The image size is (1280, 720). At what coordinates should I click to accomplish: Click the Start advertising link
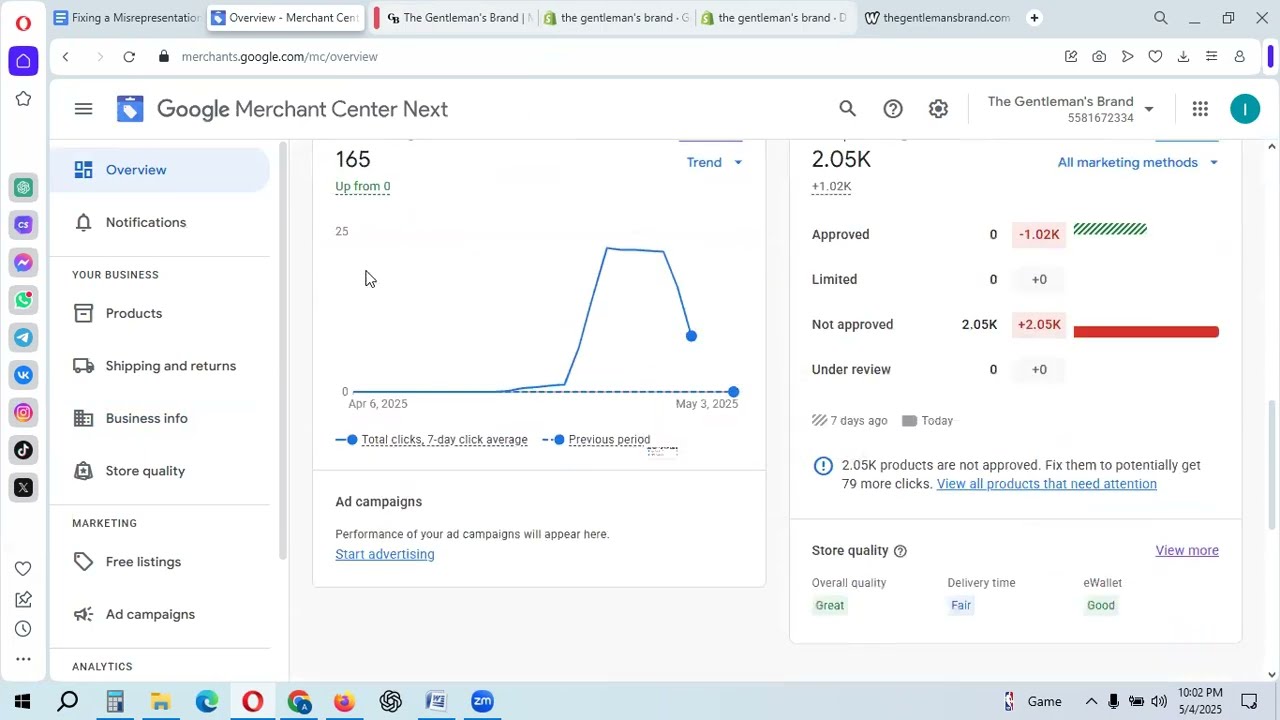pos(385,554)
